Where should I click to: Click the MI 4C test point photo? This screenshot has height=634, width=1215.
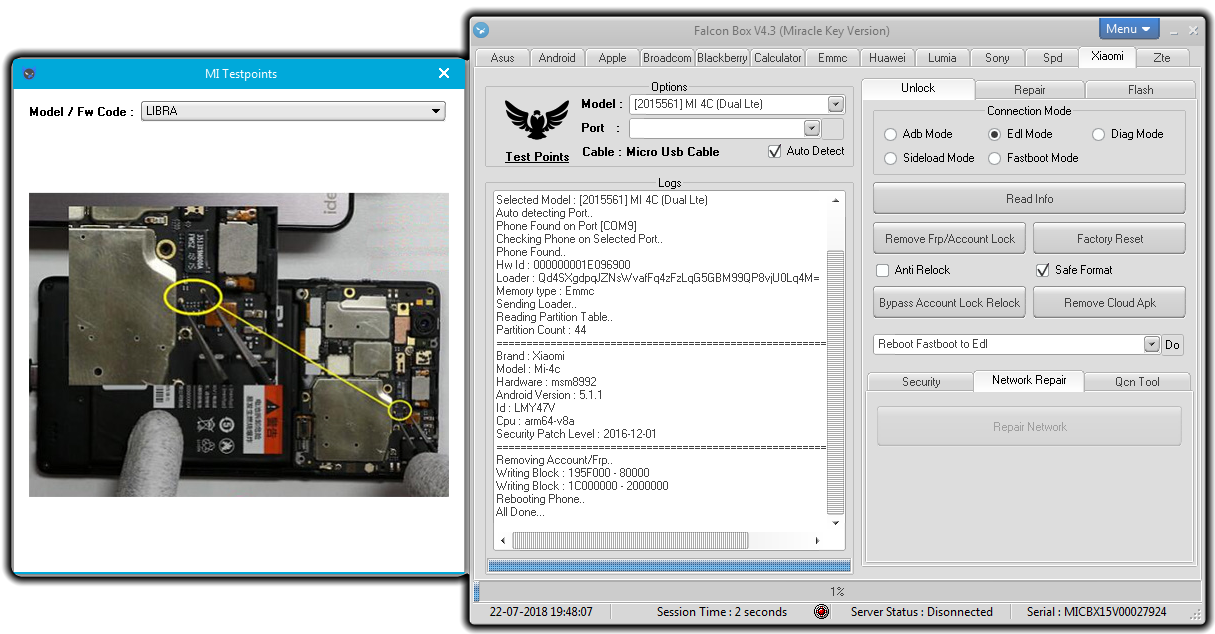[x=238, y=345]
